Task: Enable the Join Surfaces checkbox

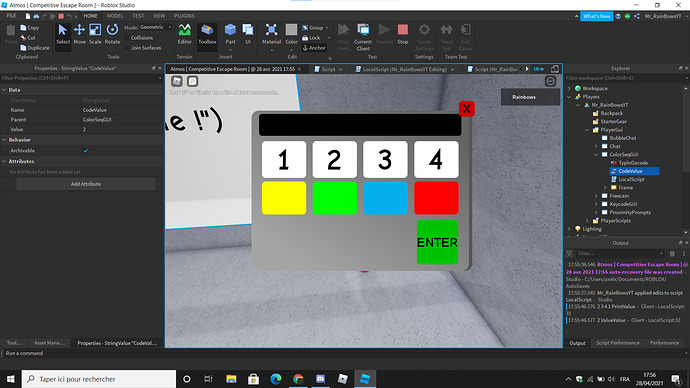Action: (127, 48)
